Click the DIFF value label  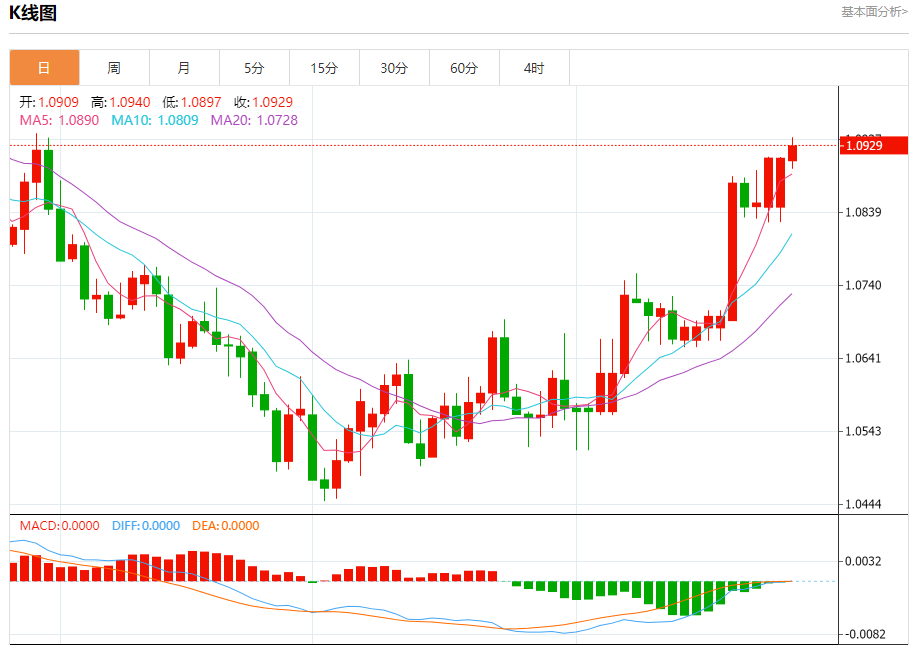(x=146, y=526)
